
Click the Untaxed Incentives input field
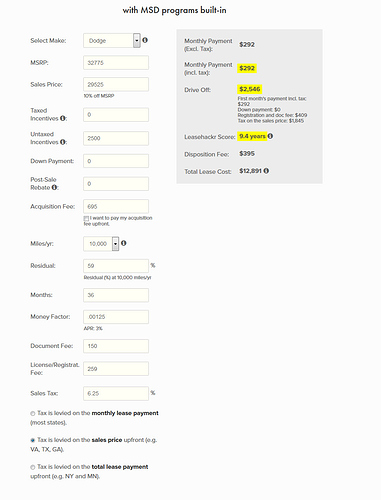click(116, 138)
